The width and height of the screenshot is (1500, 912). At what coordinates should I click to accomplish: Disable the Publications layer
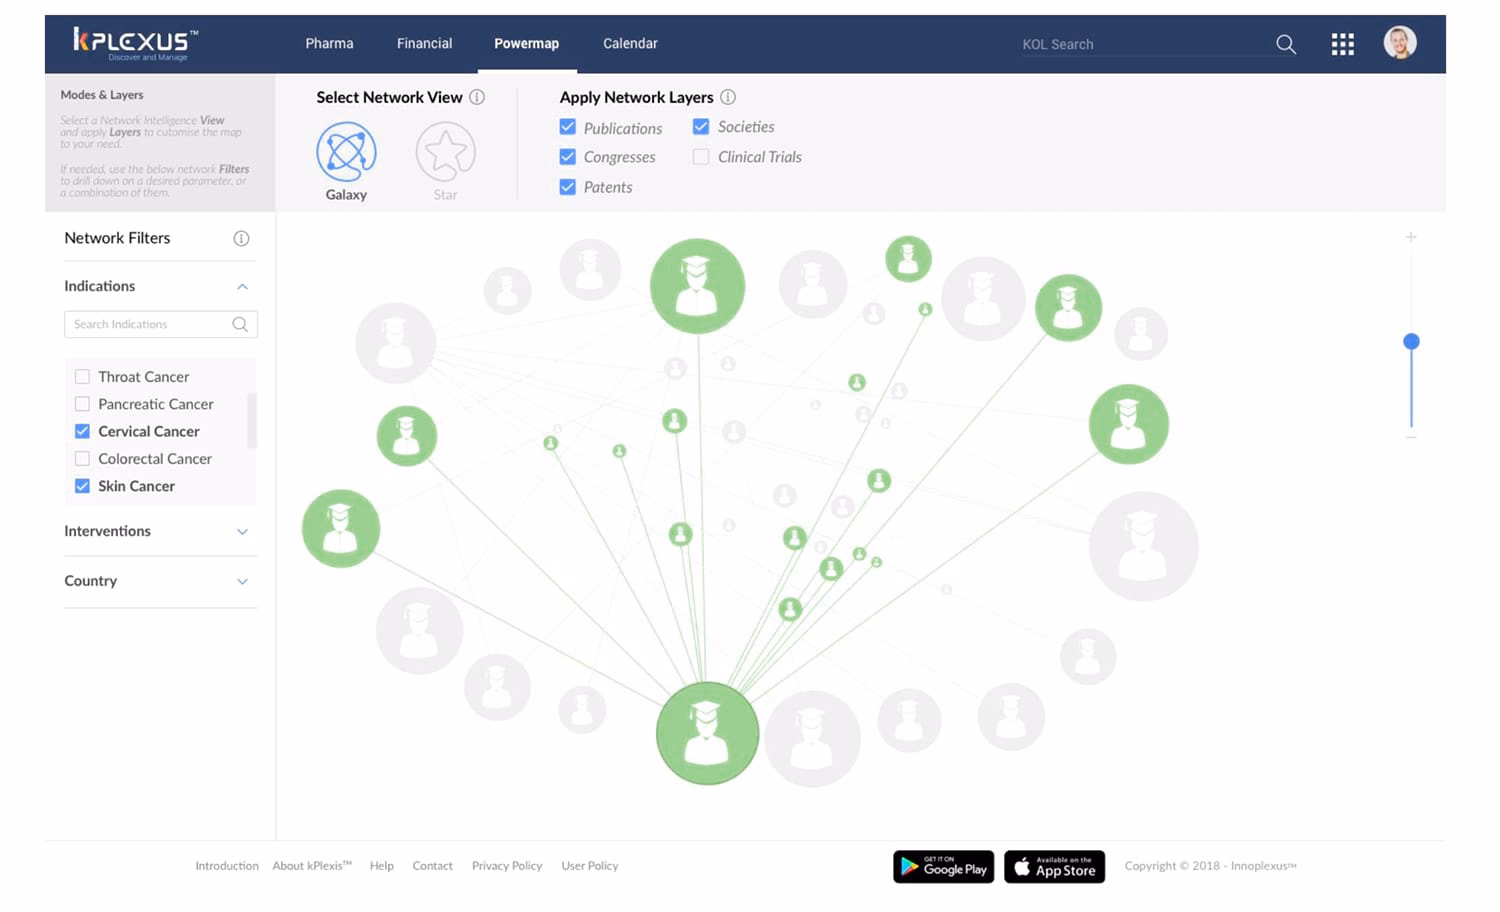[567, 127]
